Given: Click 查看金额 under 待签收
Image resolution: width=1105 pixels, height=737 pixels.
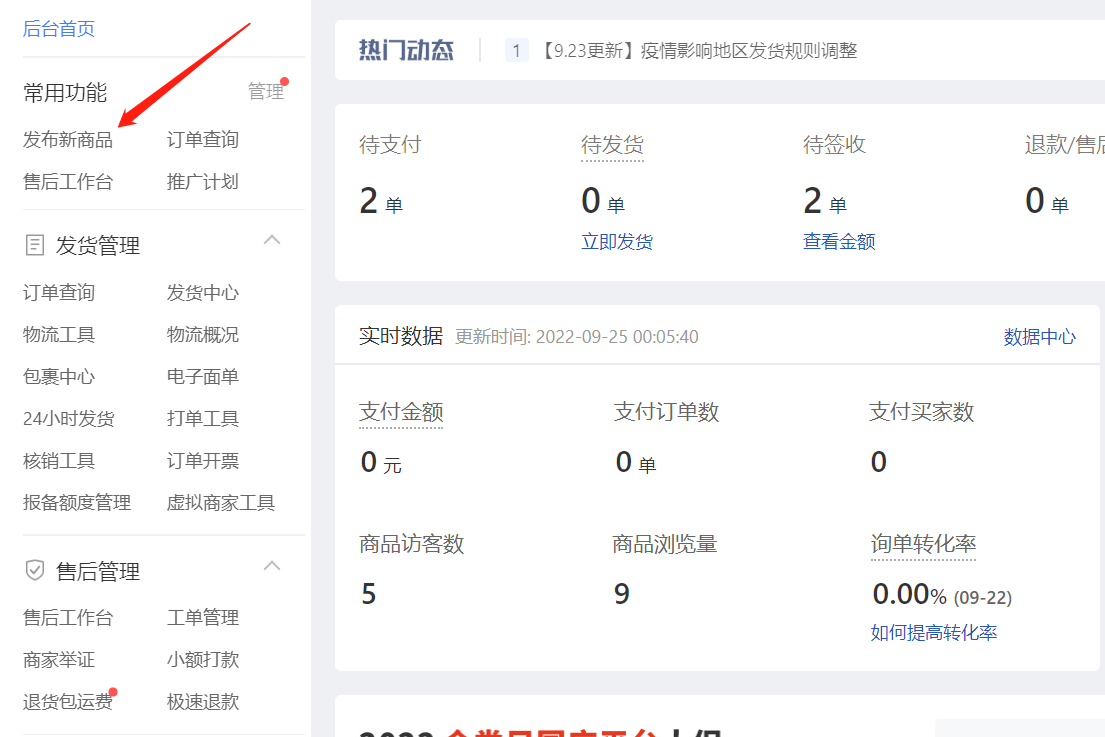Looking at the screenshot, I should click(x=839, y=242).
